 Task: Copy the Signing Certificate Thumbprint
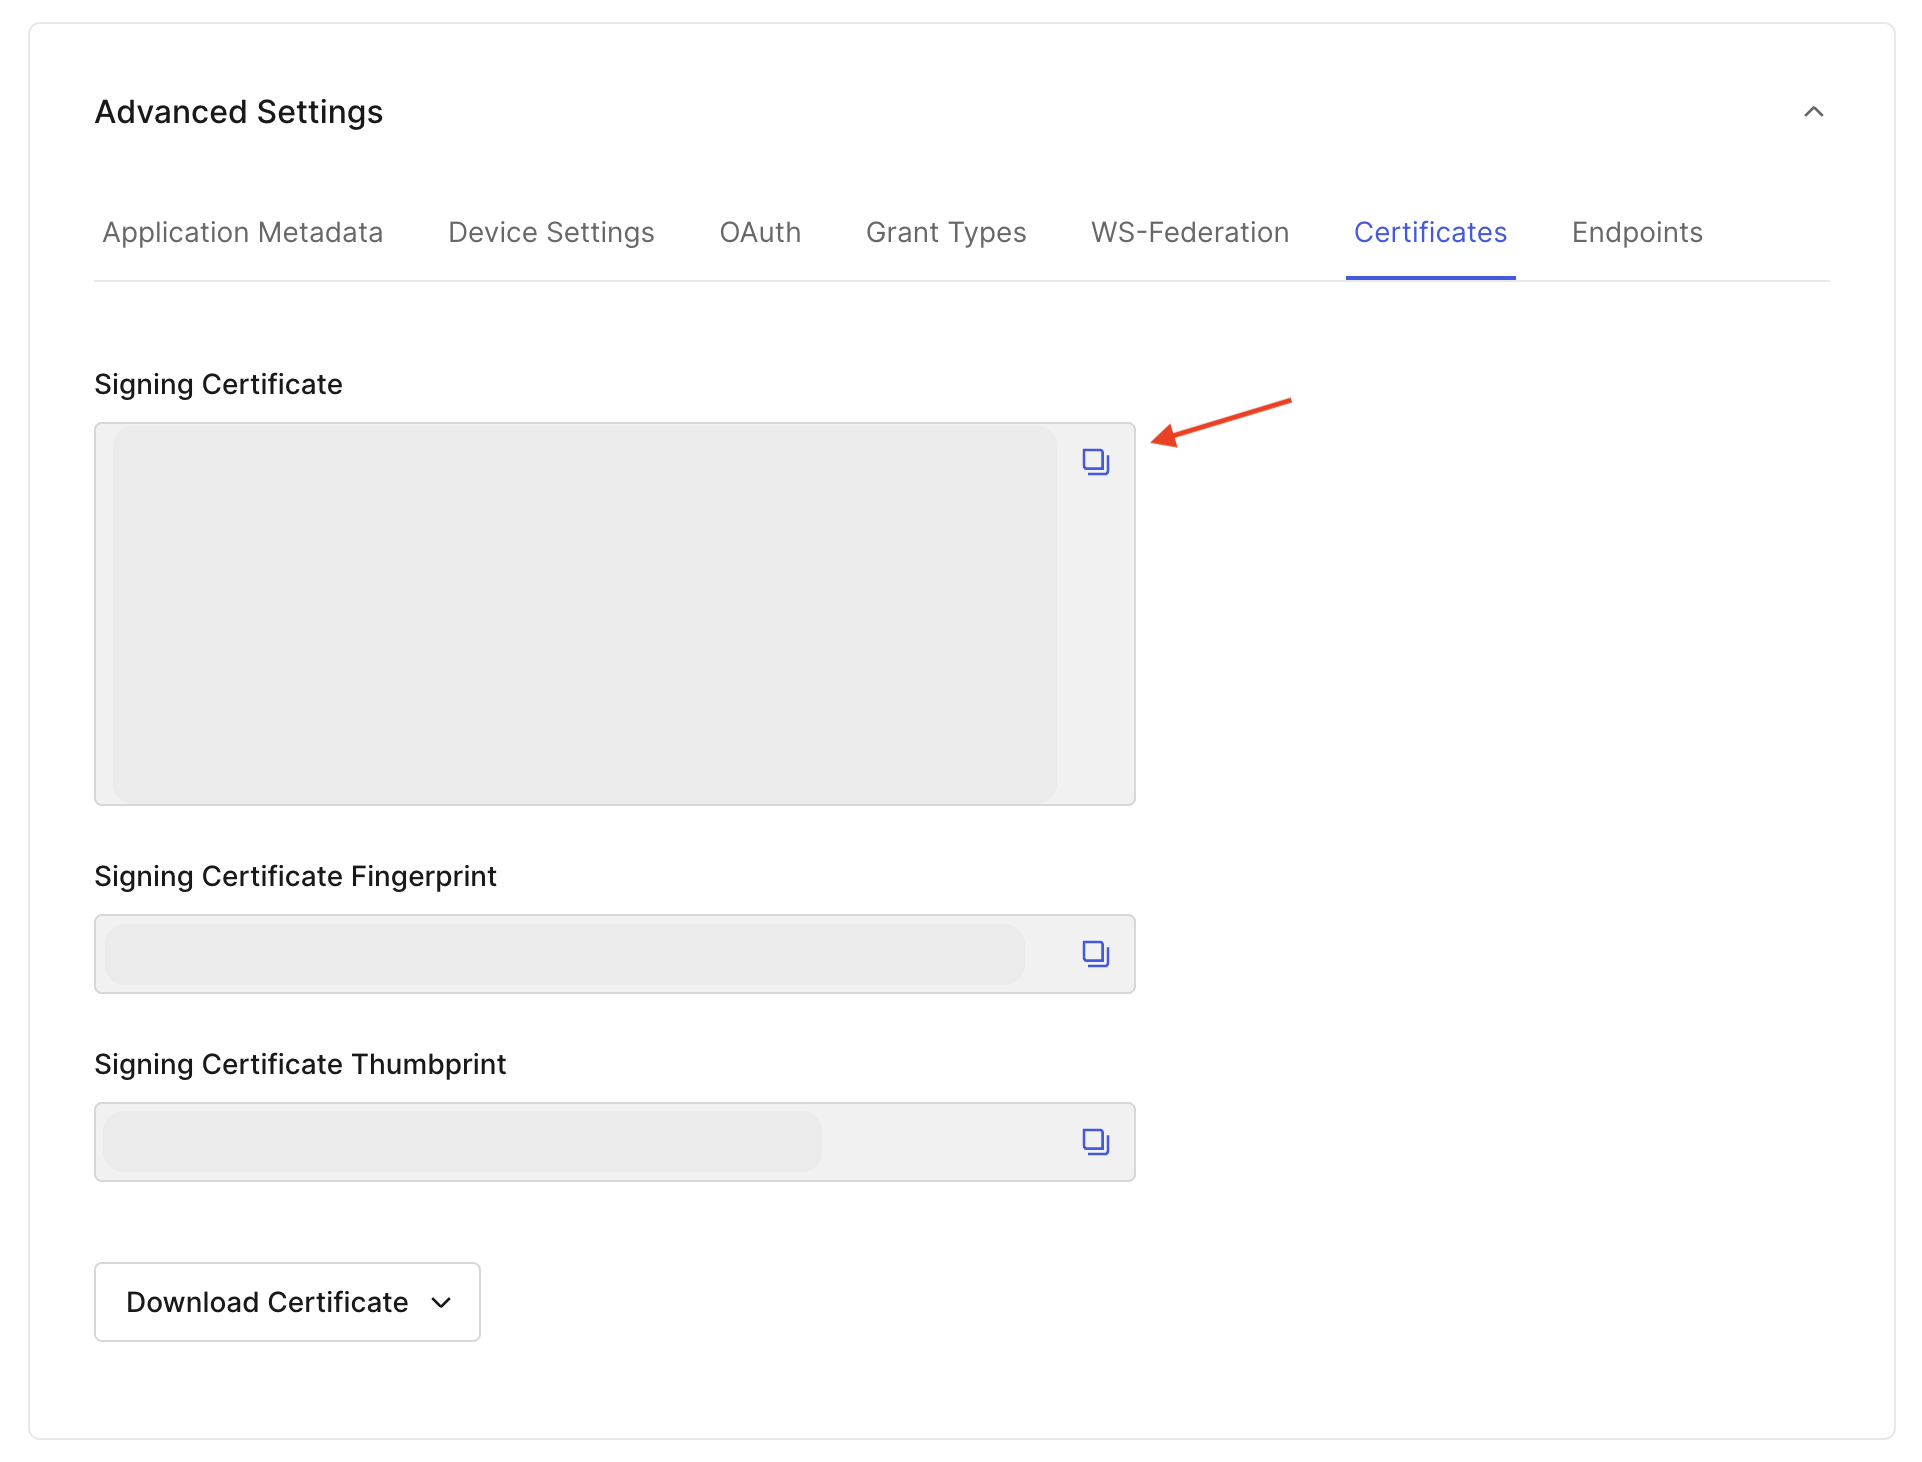[1096, 1141]
